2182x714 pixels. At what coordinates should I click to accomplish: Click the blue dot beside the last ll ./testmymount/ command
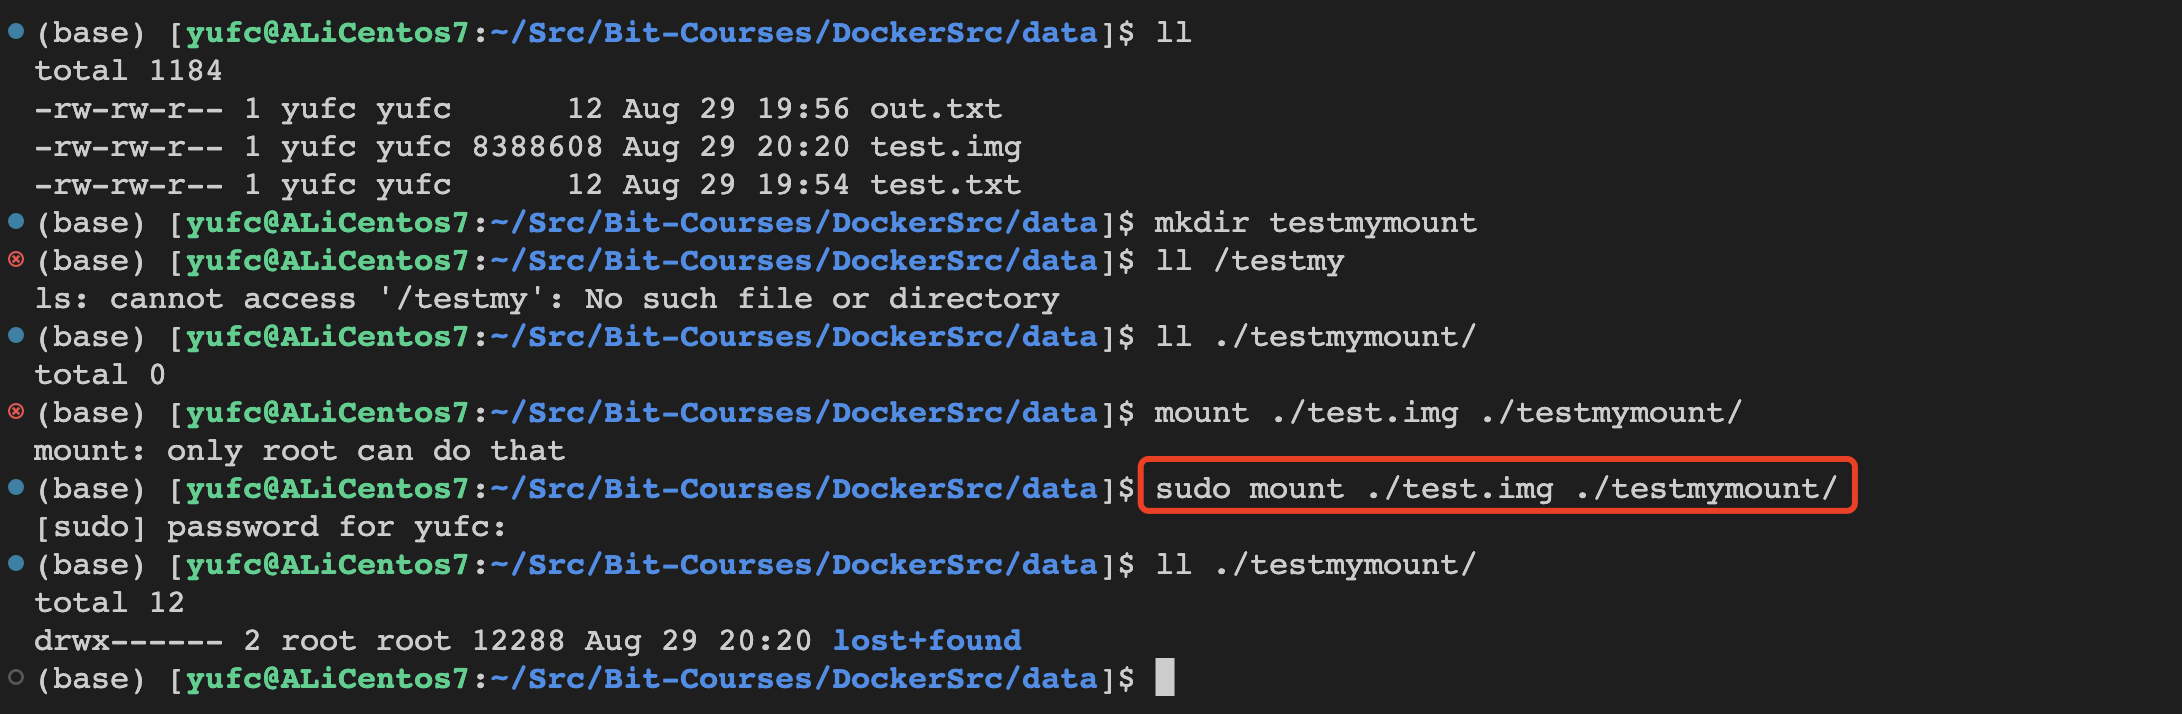16,563
